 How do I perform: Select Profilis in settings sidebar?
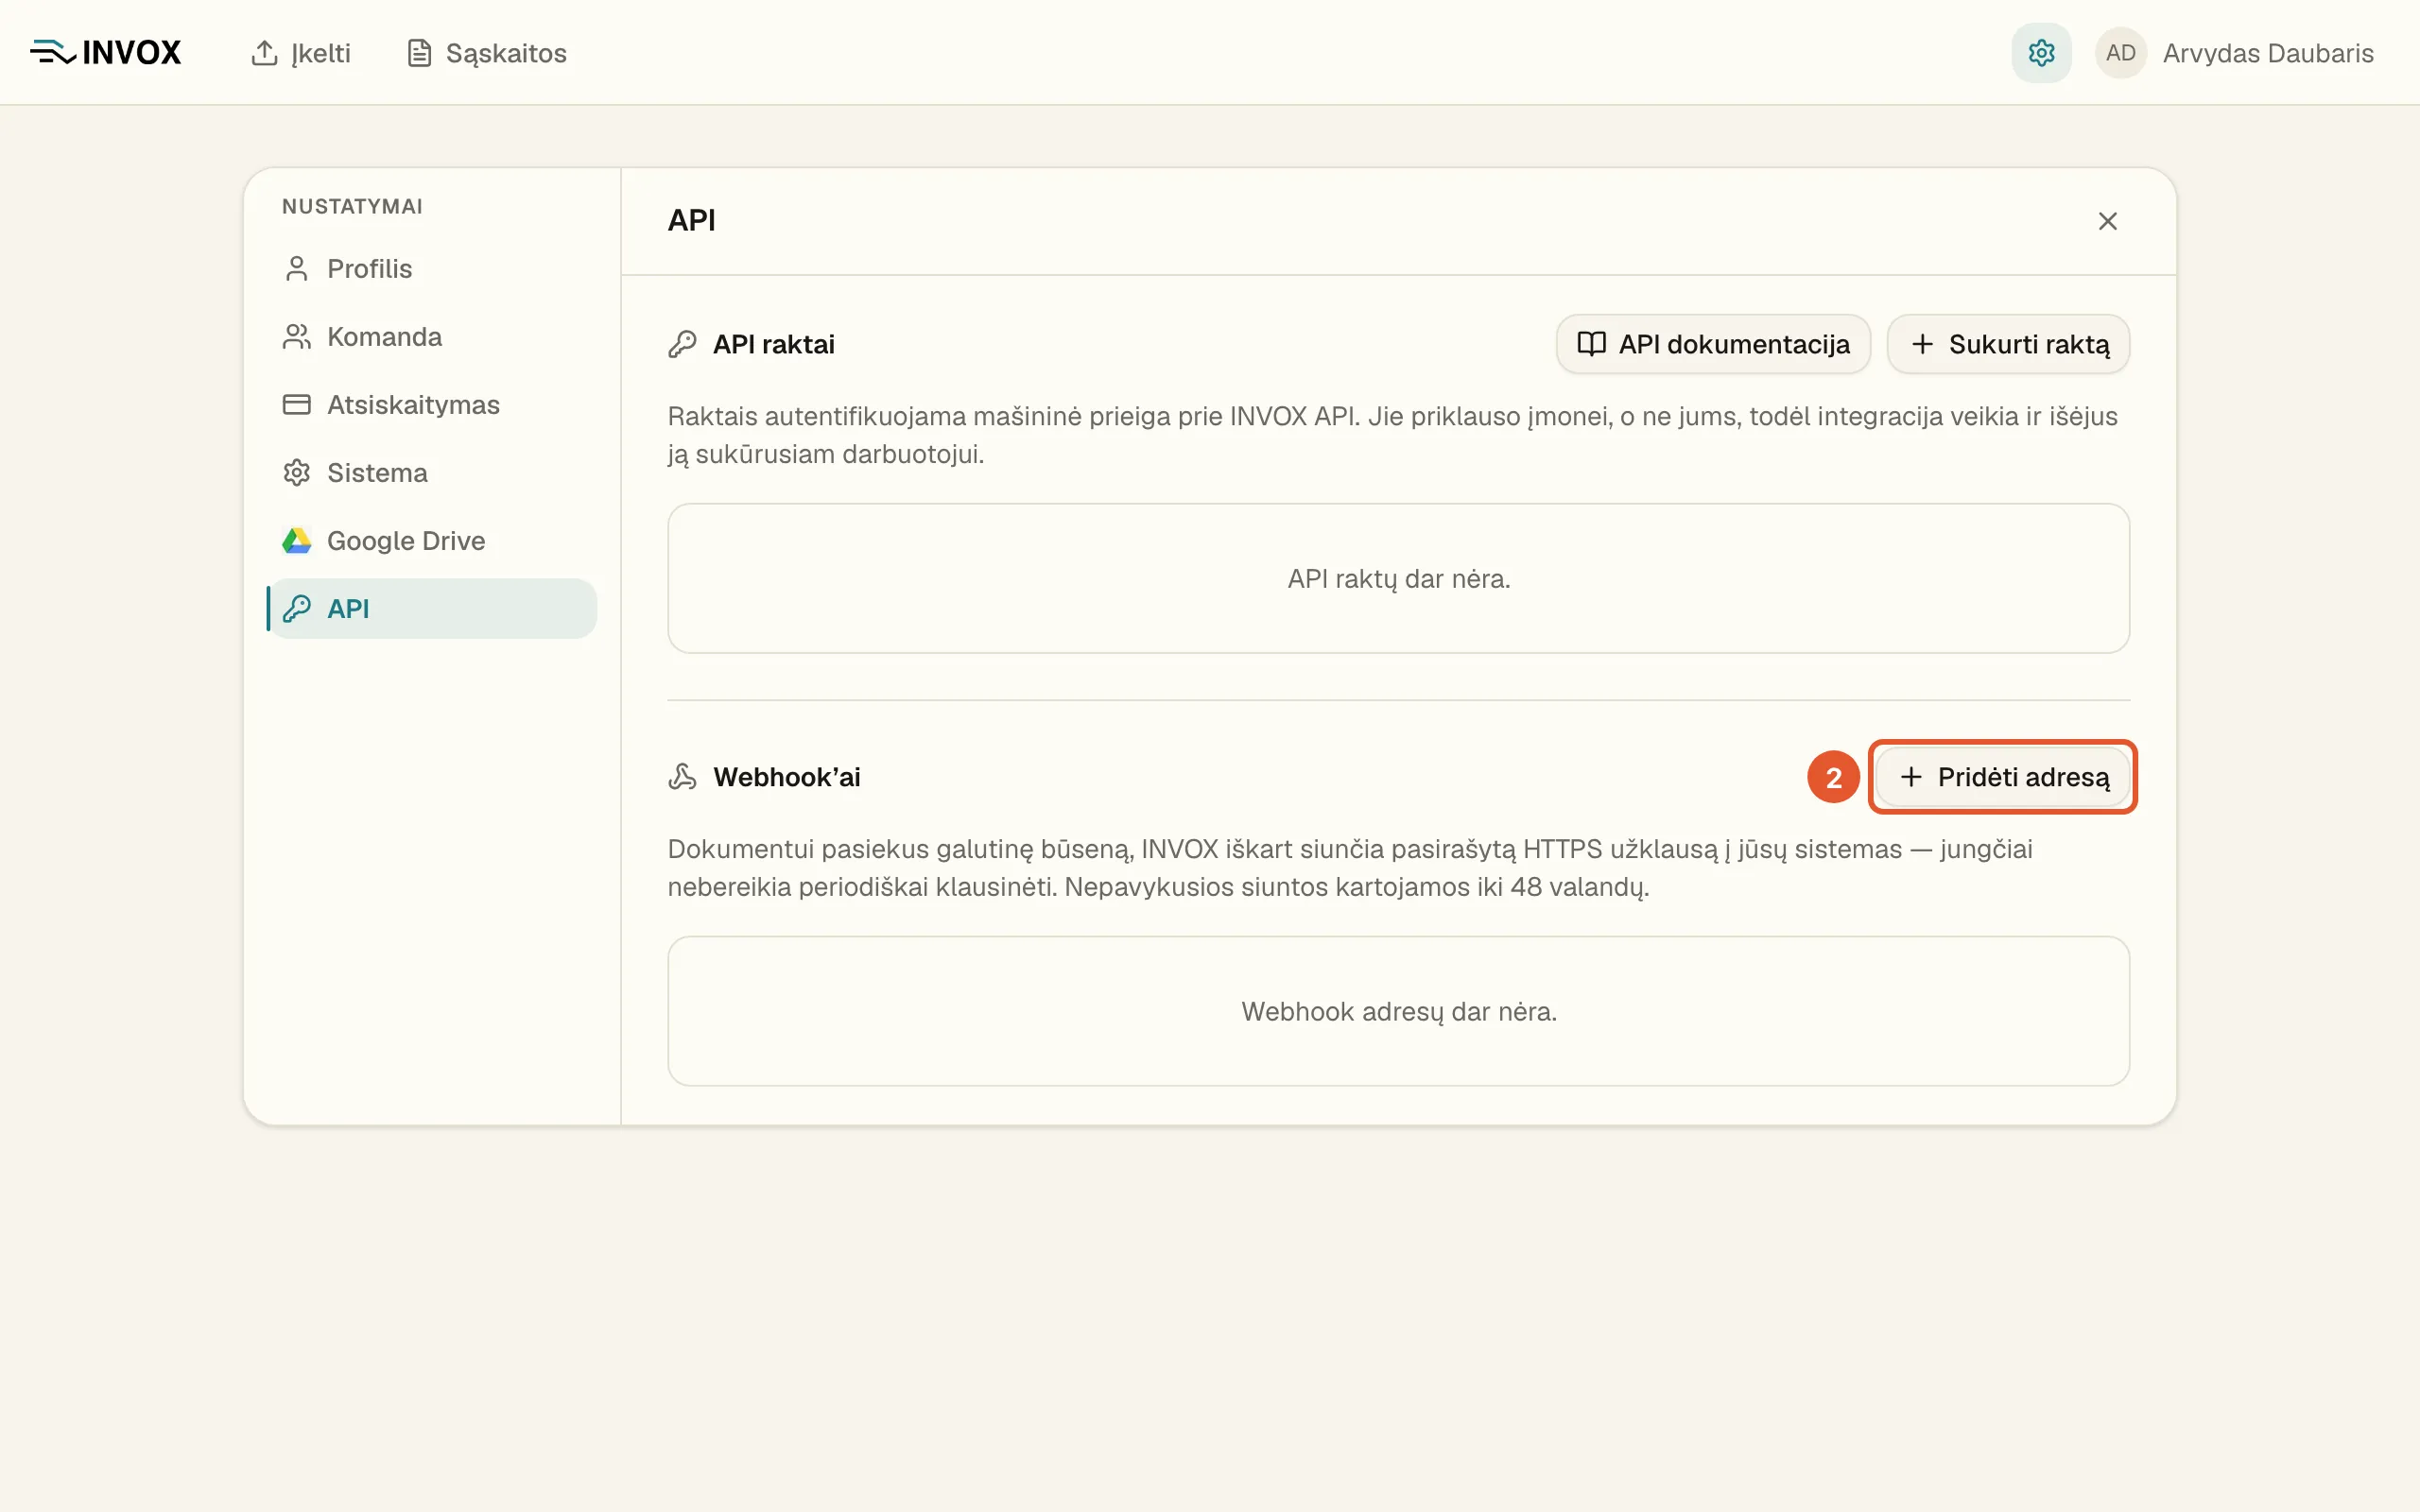click(432, 269)
